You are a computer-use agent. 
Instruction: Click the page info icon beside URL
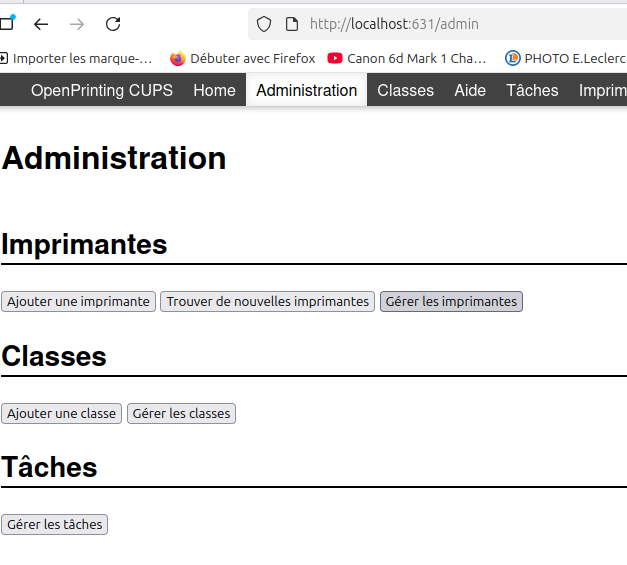pos(291,24)
